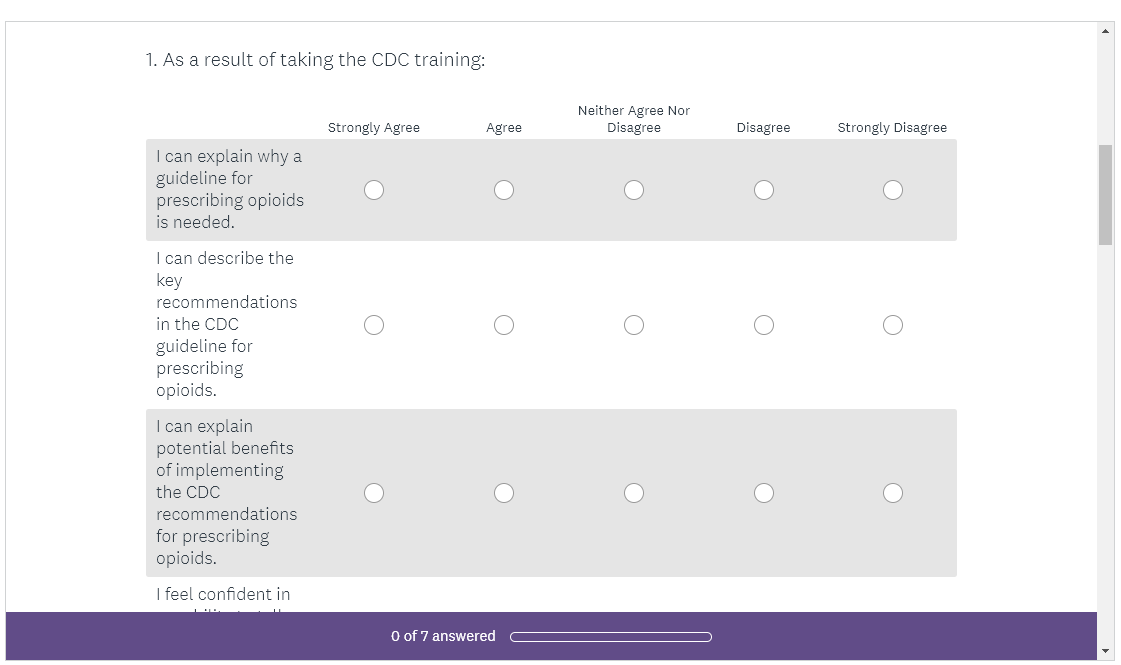This screenshot has width=1121, height=665.
Task: Select Disagree for explaining why guideline needed
Action: coord(764,190)
